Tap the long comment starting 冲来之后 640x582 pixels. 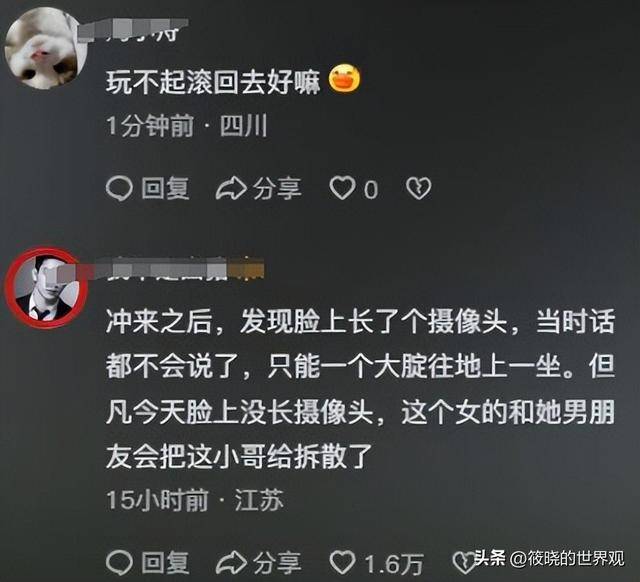360,389
